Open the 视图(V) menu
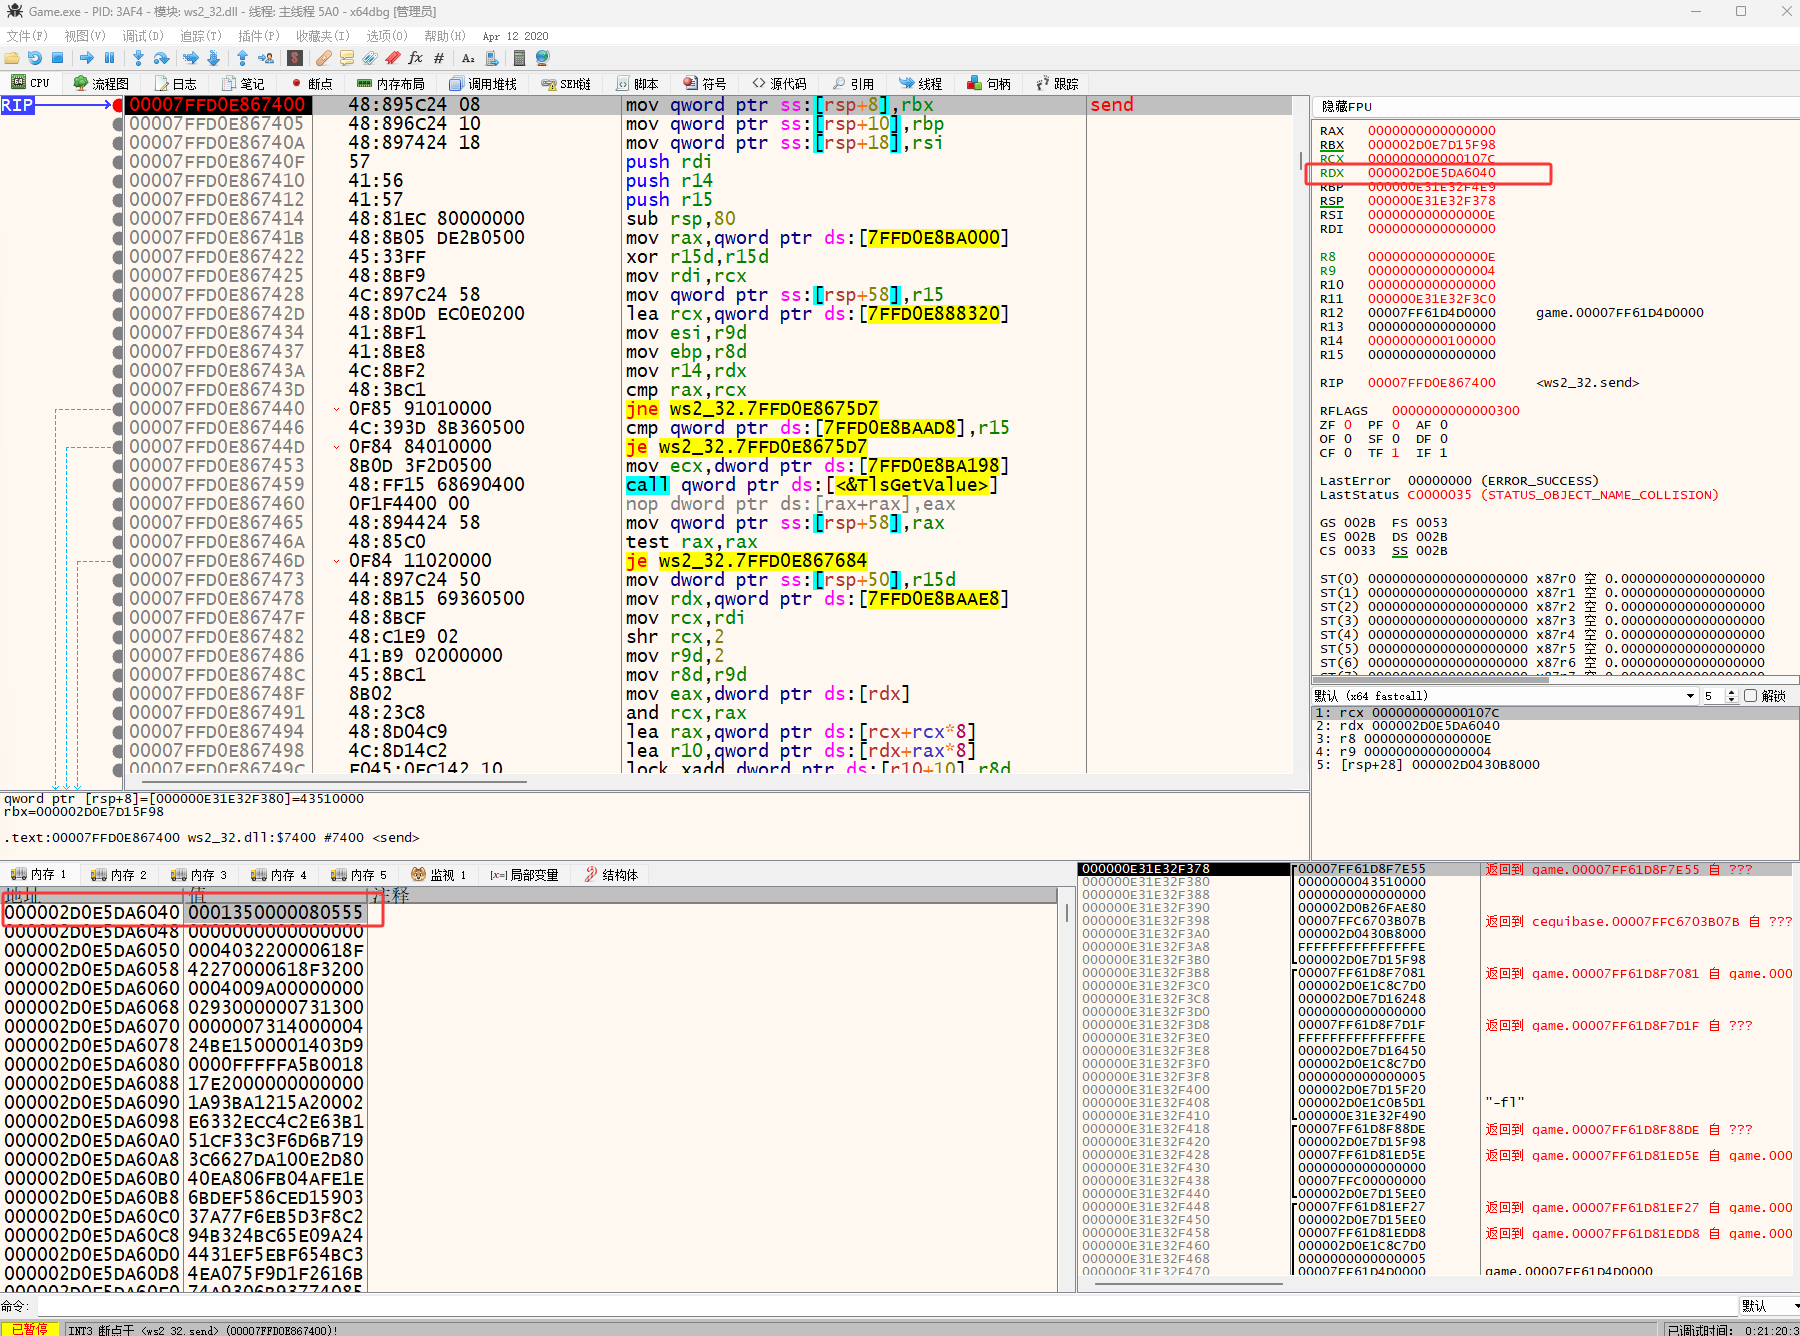The width and height of the screenshot is (1800, 1336). [85, 36]
